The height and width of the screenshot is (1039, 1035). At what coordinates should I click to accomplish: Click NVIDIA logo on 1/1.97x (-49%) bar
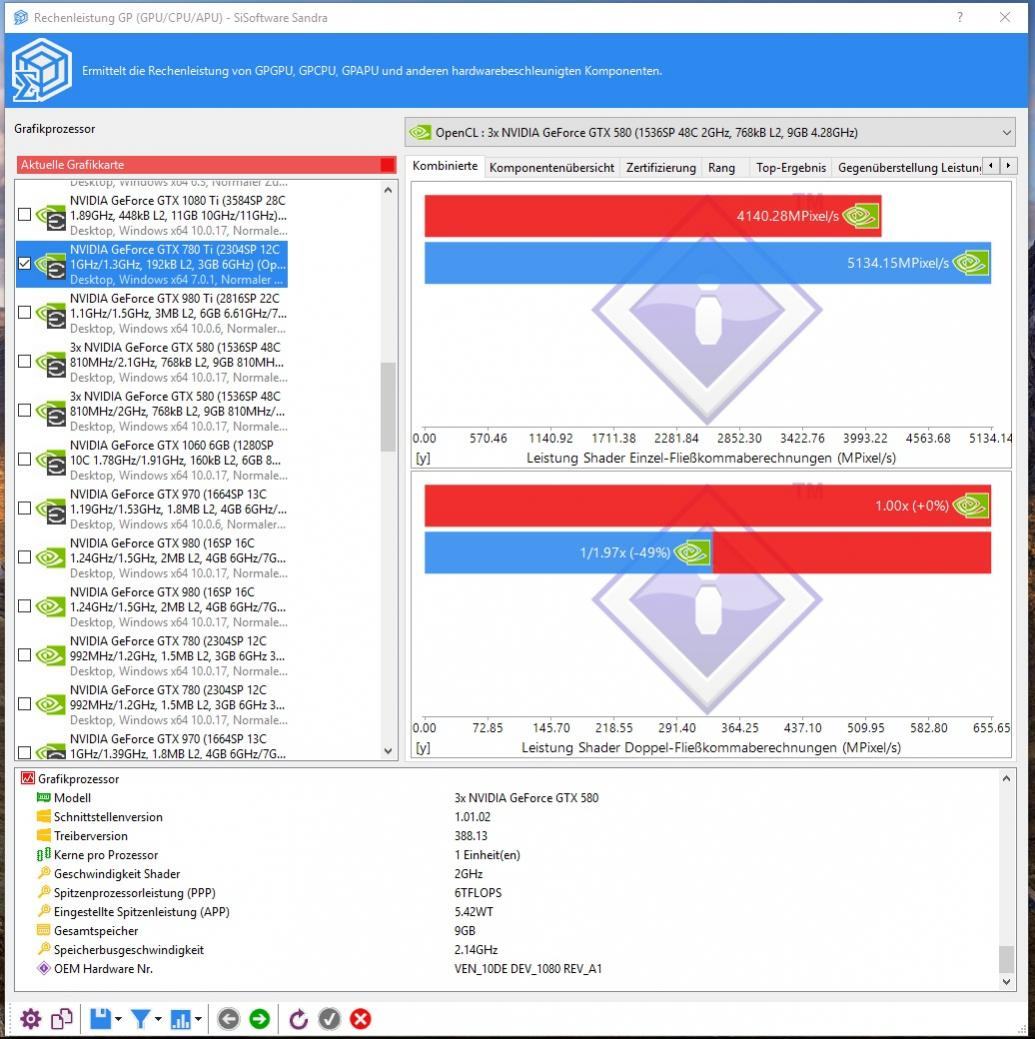[692, 553]
